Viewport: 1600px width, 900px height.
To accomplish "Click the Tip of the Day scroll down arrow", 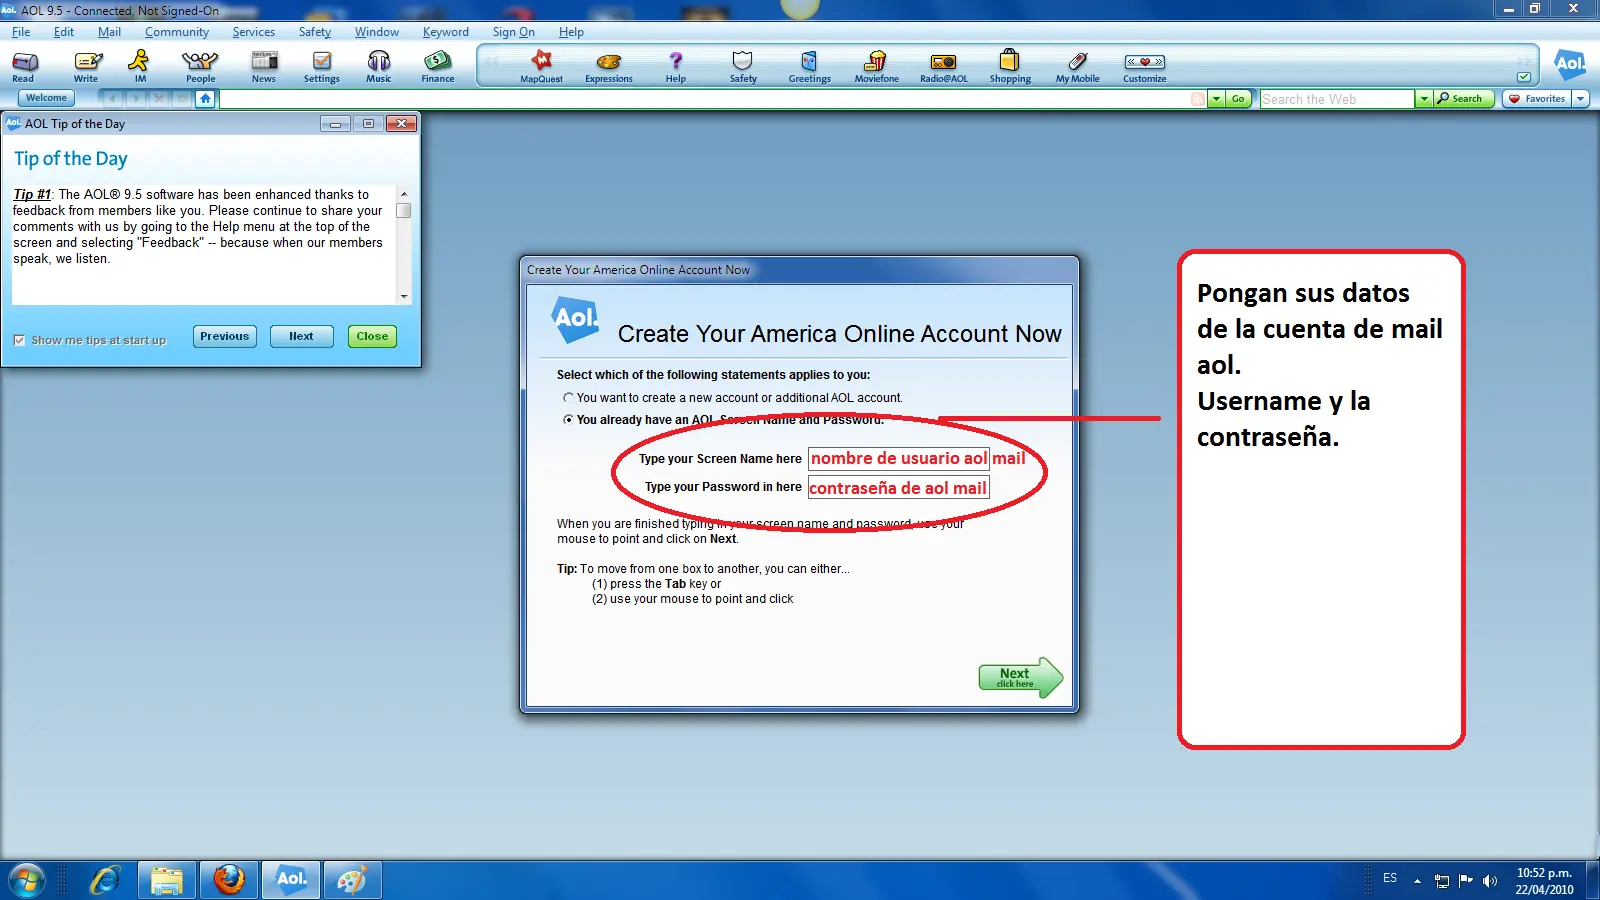I will point(404,296).
